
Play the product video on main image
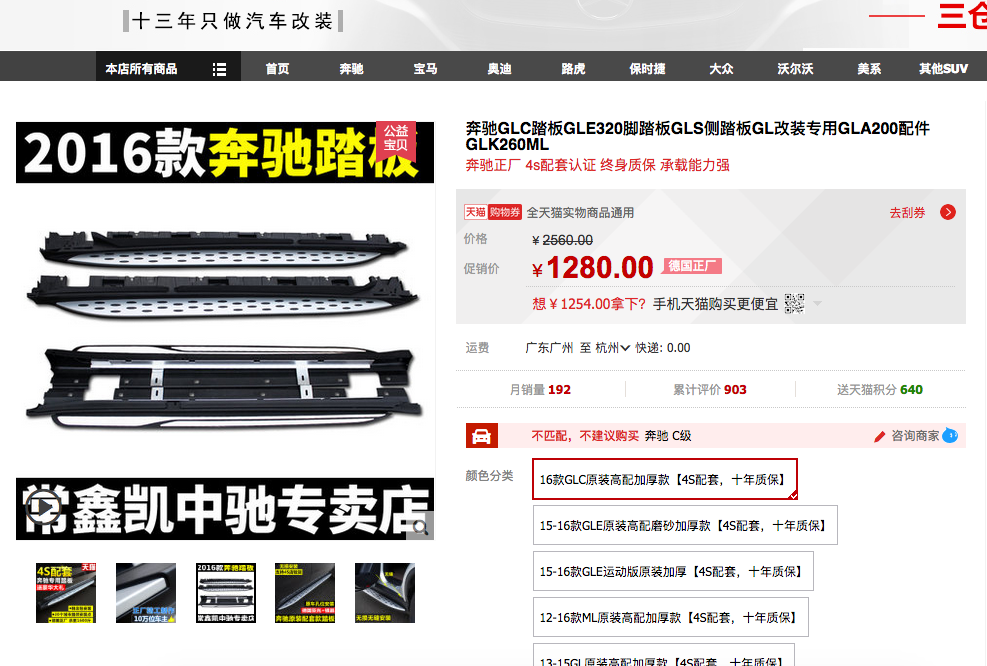coord(43,507)
